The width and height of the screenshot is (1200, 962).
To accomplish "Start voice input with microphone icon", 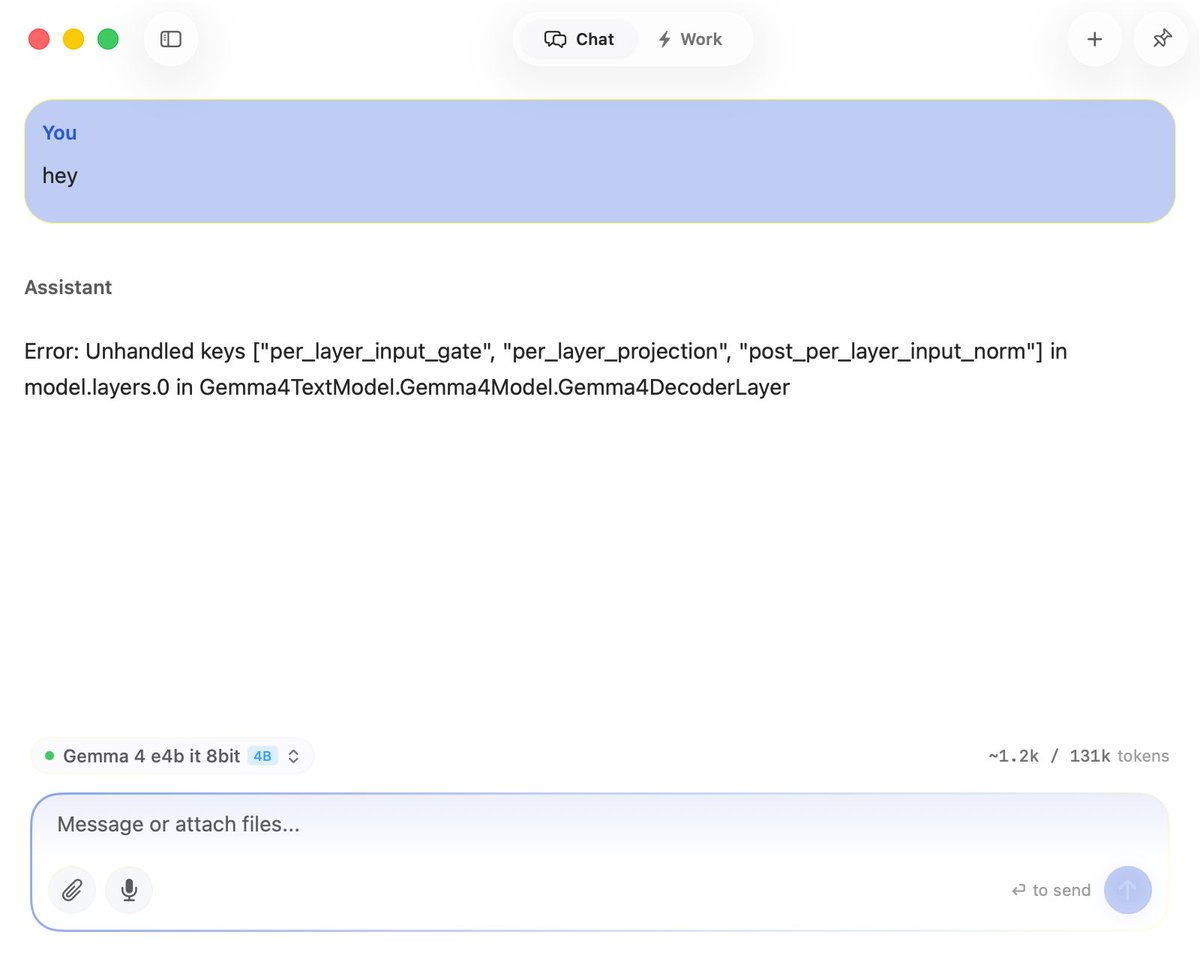I will click(129, 890).
